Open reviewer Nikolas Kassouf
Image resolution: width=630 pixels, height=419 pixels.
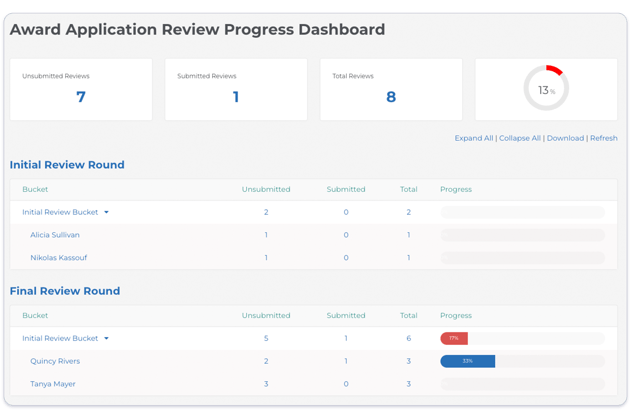[x=59, y=258]
